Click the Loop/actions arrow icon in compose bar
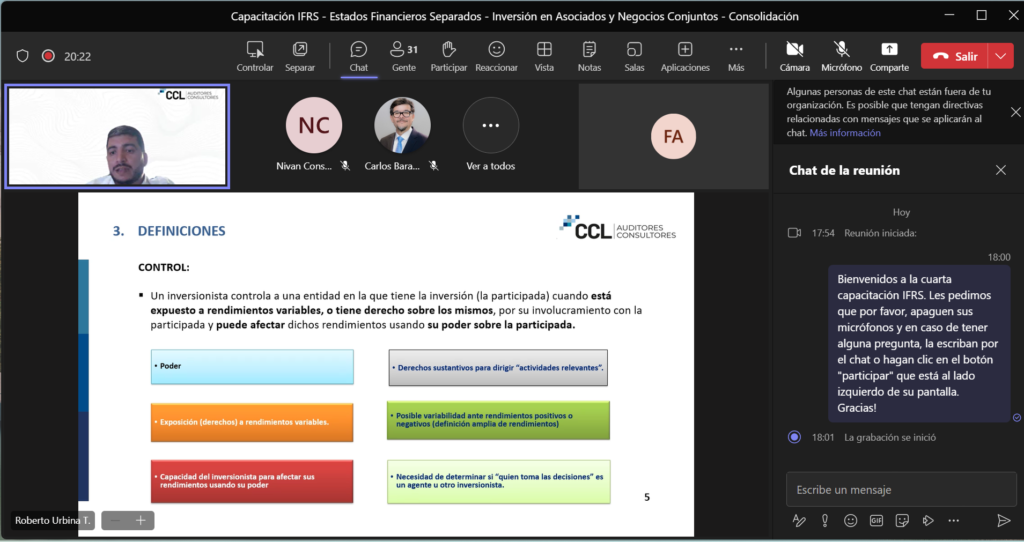 tap(928, 520)
